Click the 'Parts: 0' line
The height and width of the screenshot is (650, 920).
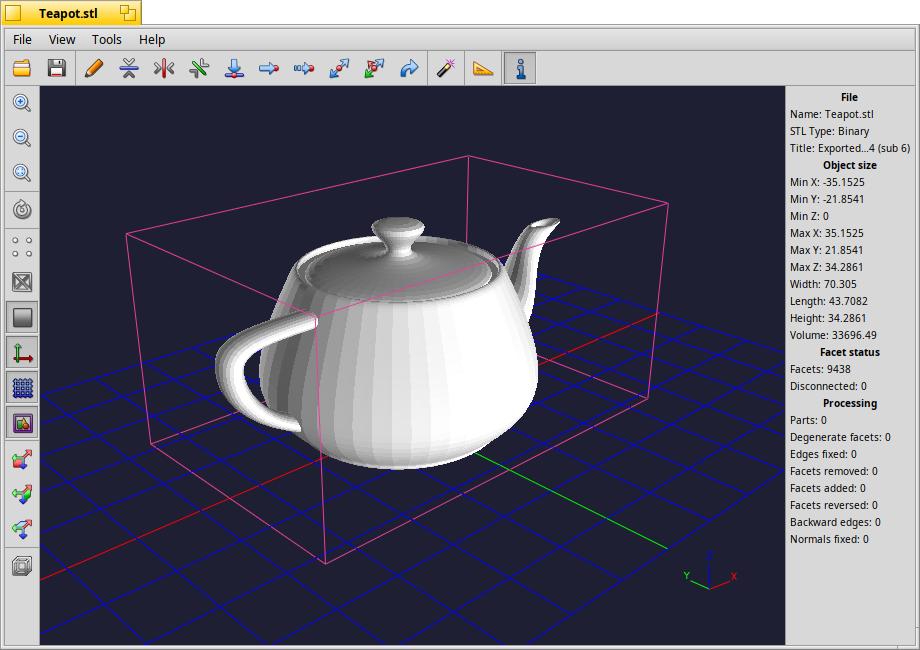(x=808, y=421)
